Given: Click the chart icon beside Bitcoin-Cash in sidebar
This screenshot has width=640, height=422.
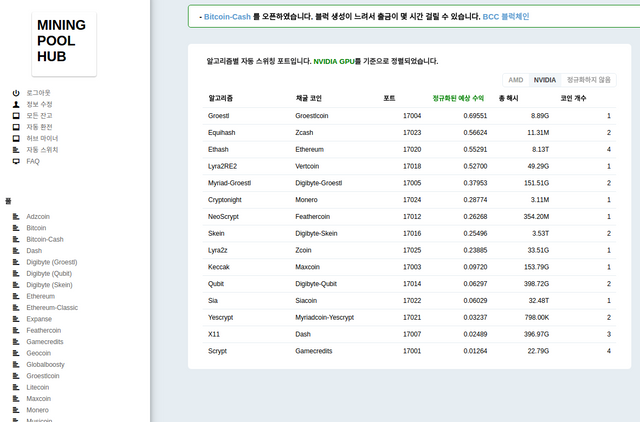Looking at the screenshot, I should [x=16, y=239].
